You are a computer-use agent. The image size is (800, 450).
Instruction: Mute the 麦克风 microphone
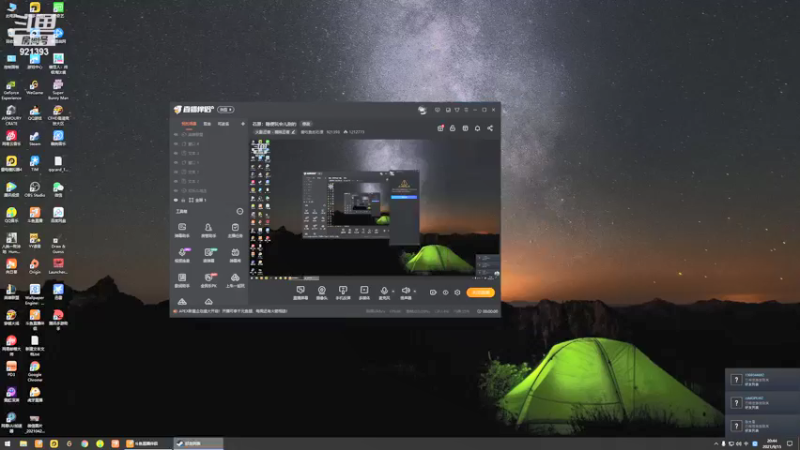(x=384, y=293)
